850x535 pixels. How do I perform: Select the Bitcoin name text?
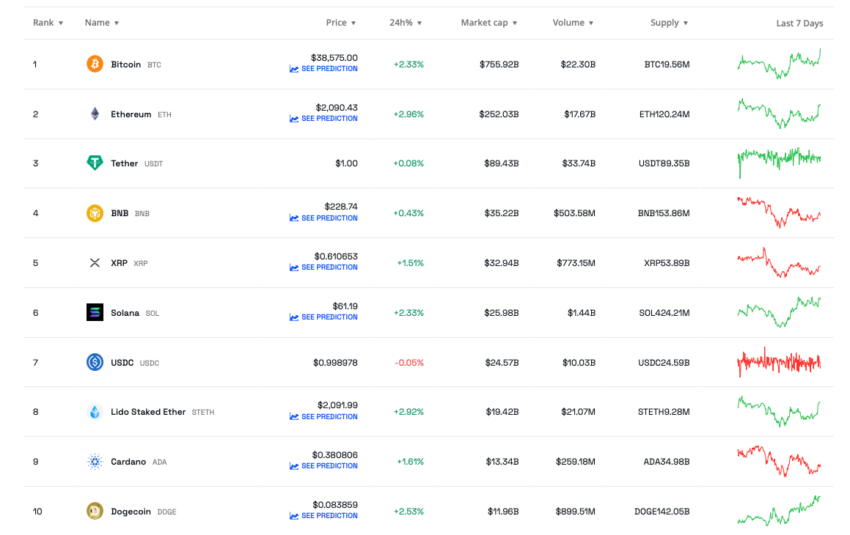pyautogui.click(x=126, y=65)
